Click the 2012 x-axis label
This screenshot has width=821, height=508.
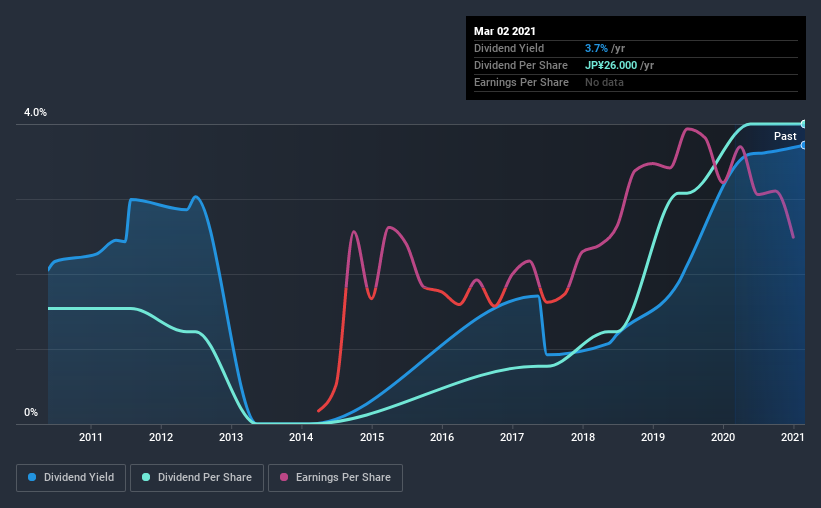click(161, 437)
